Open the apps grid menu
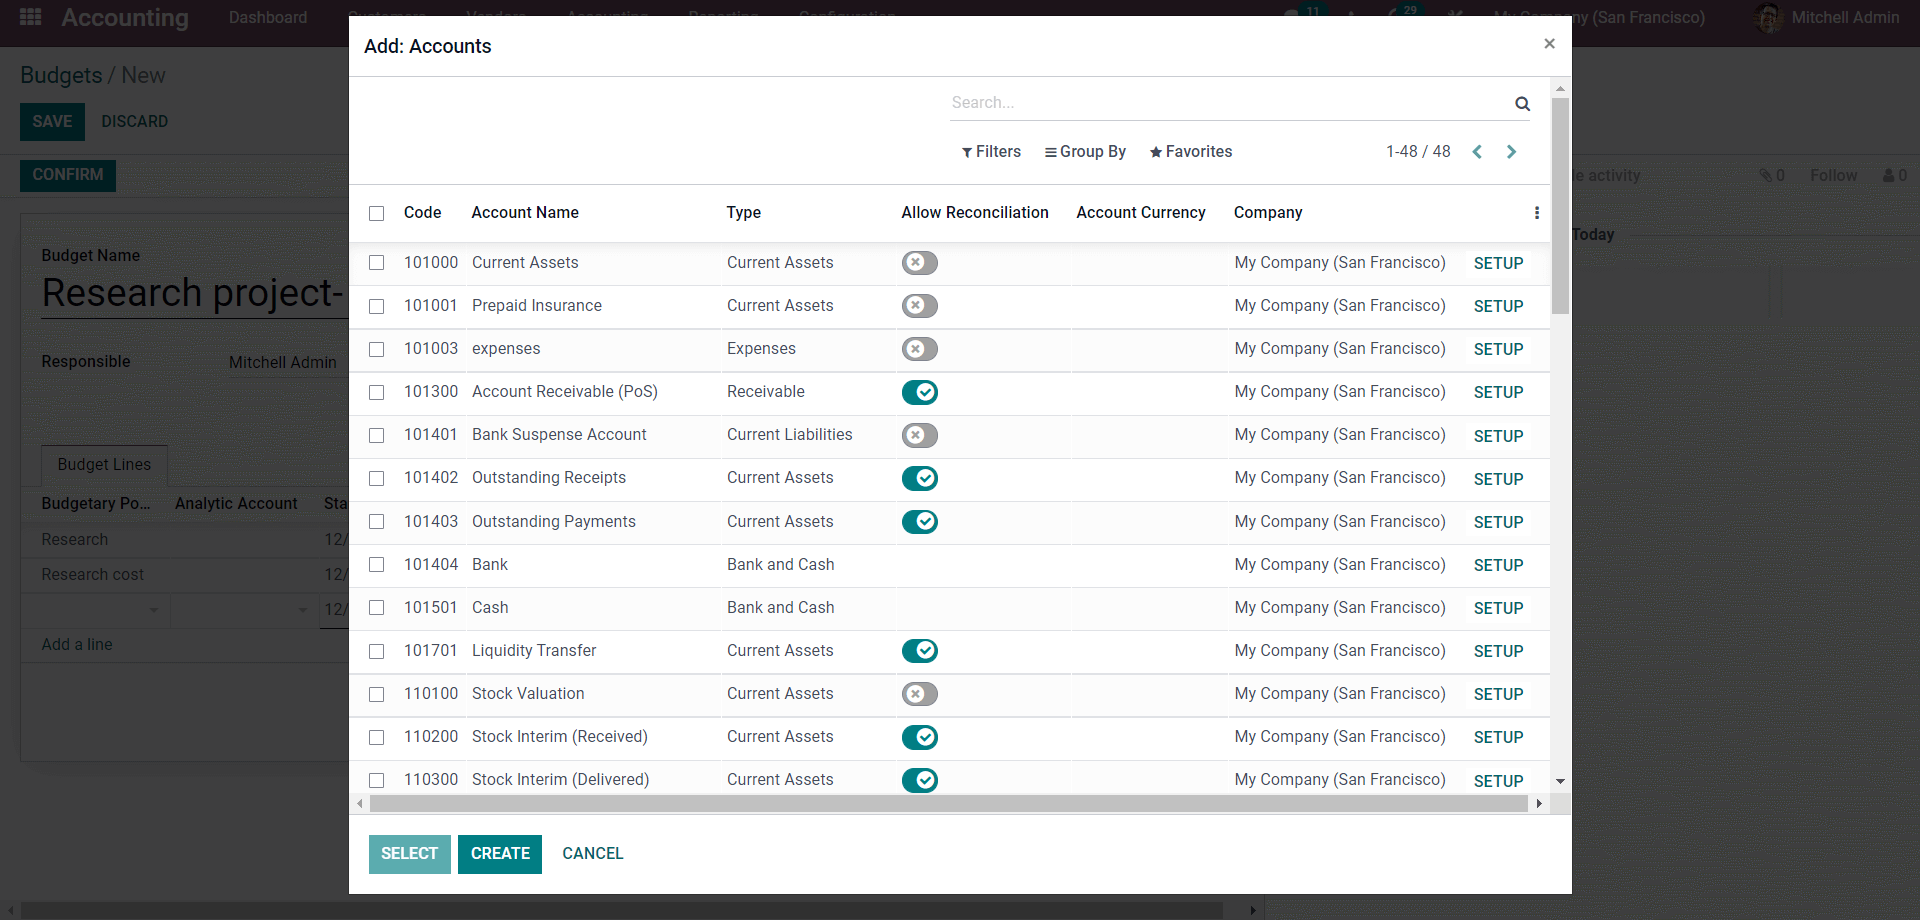 (31, 17)
